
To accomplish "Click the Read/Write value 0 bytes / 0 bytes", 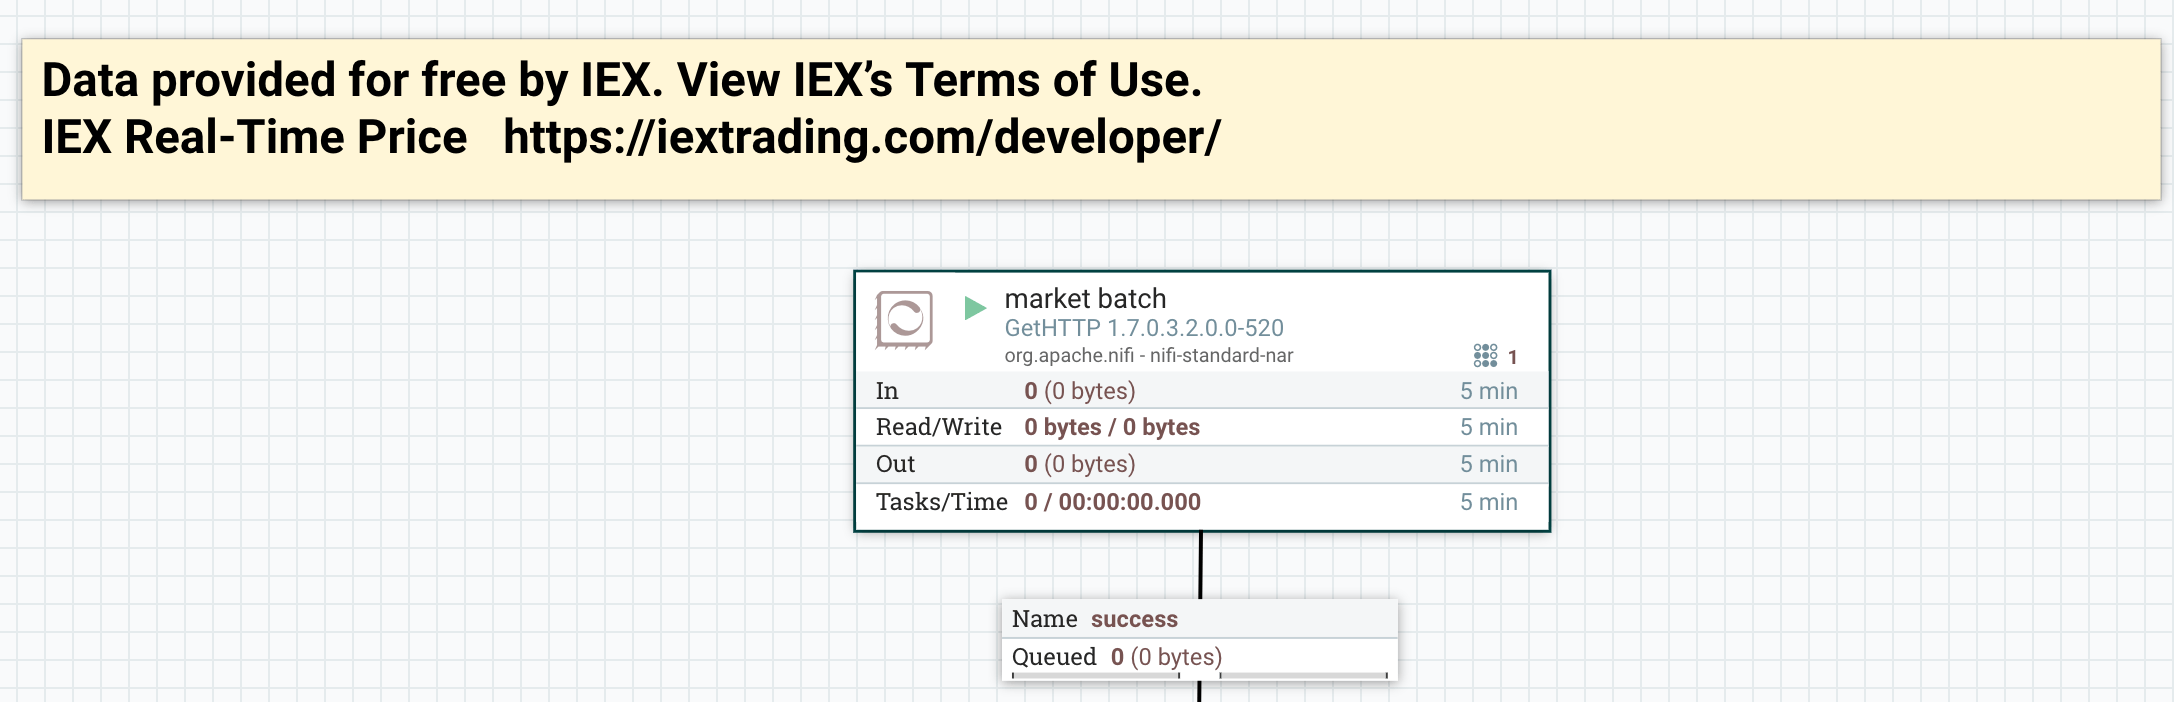I will (1112, 427).
